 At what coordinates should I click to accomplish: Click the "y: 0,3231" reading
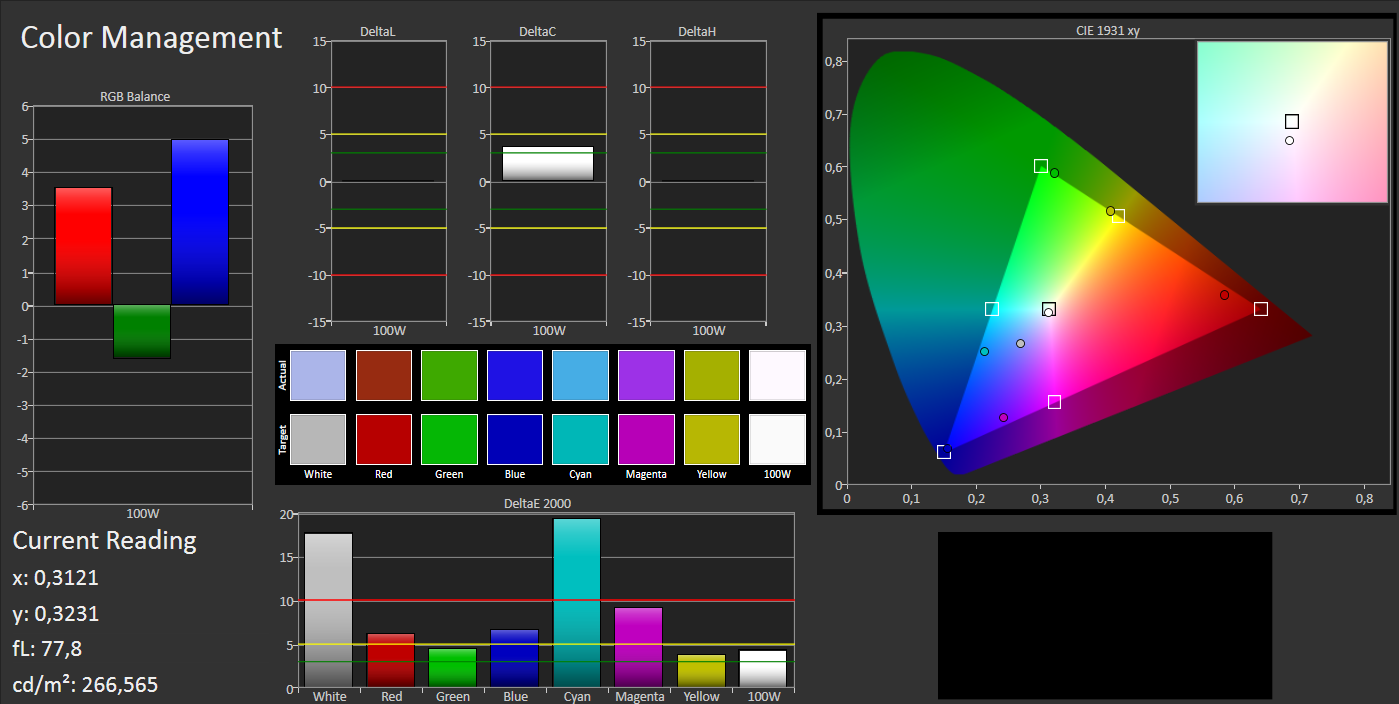56,614
